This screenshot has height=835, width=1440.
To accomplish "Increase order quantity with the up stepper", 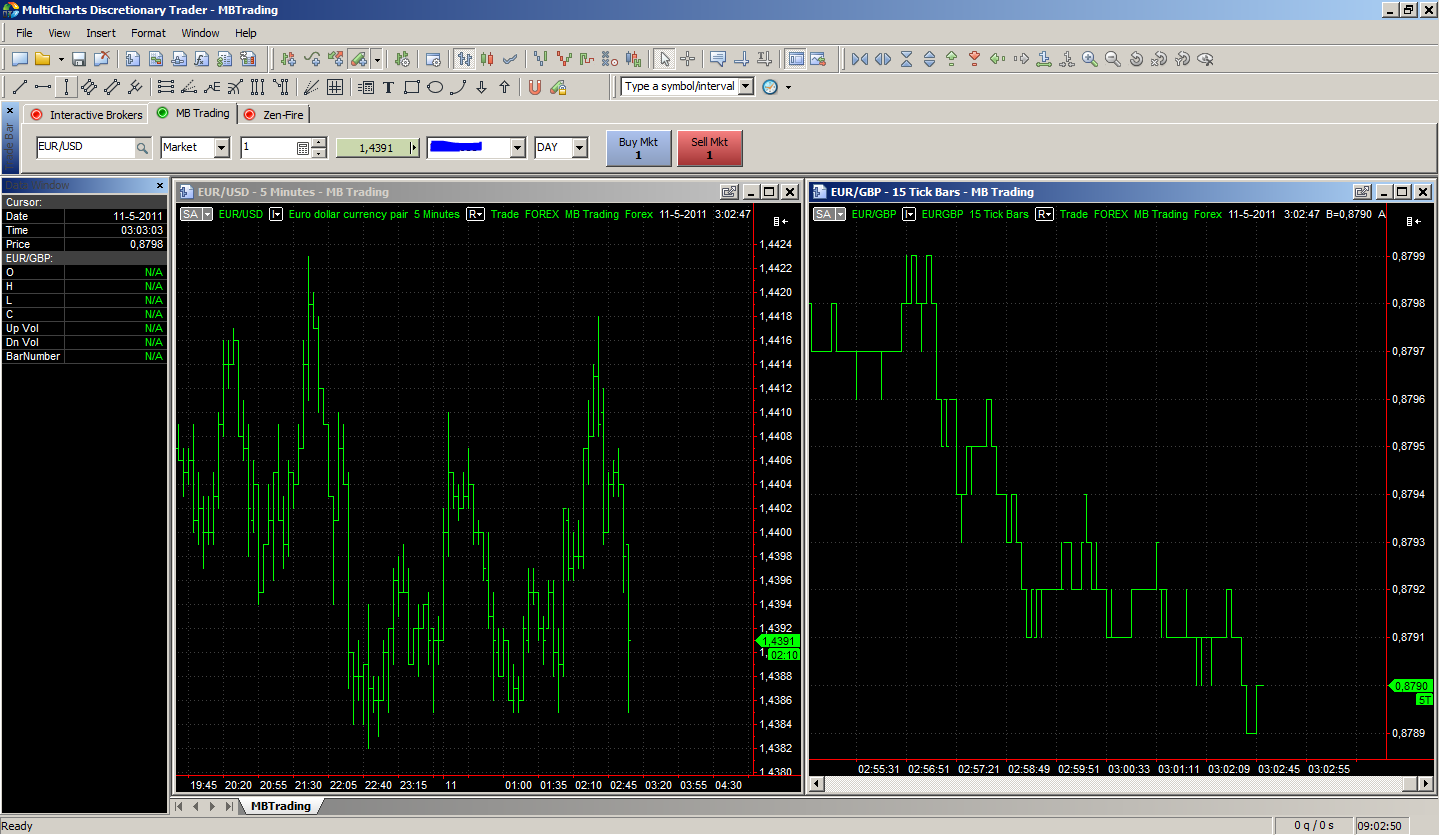I will pyautogui.click(x=319, y=143).
